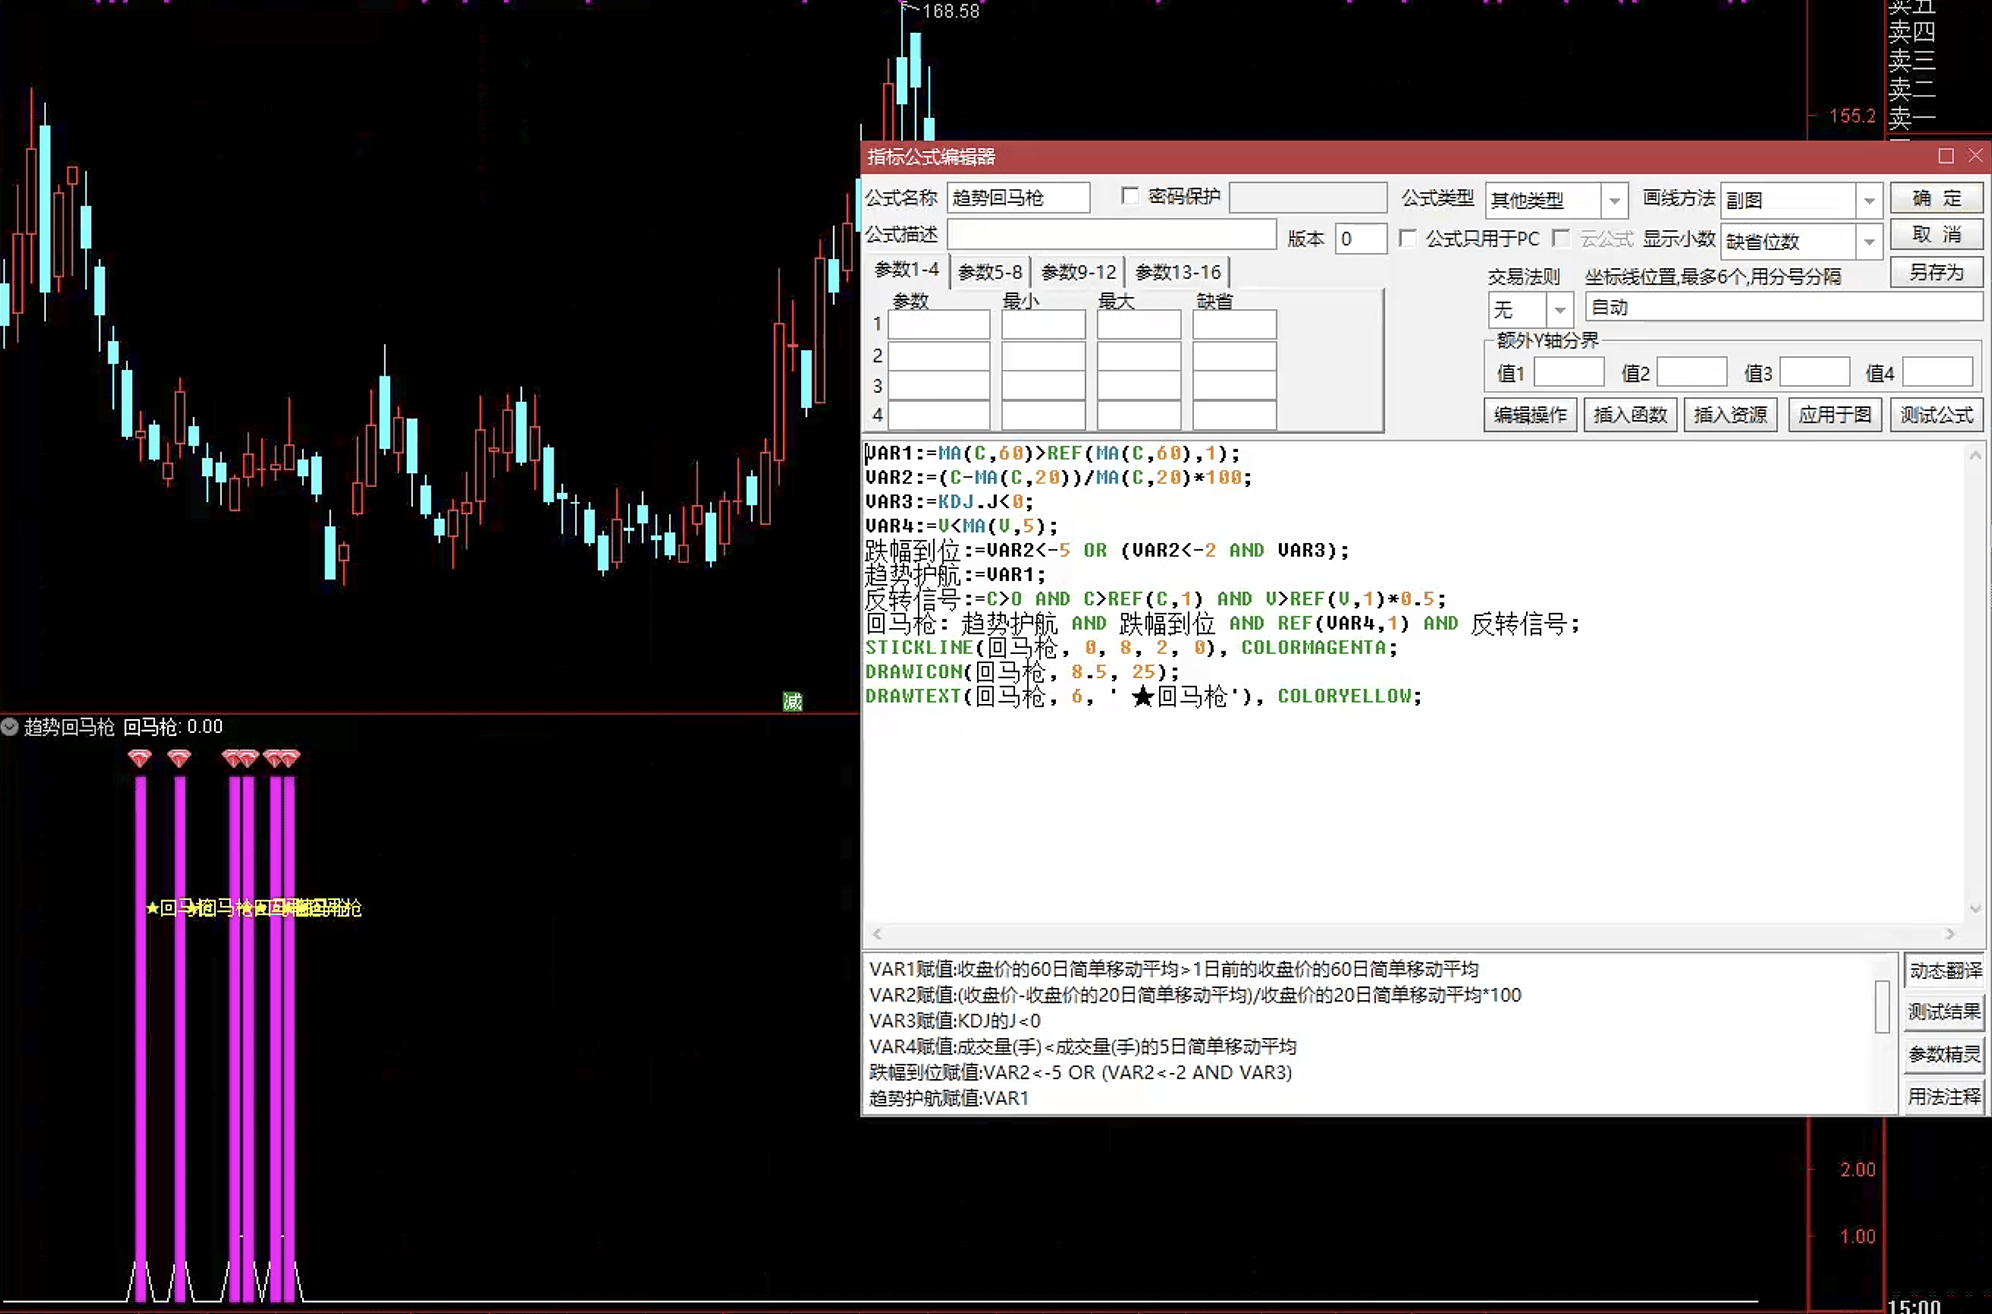
Task: Click the 168.58 high price label
Action: click(950, 12)
